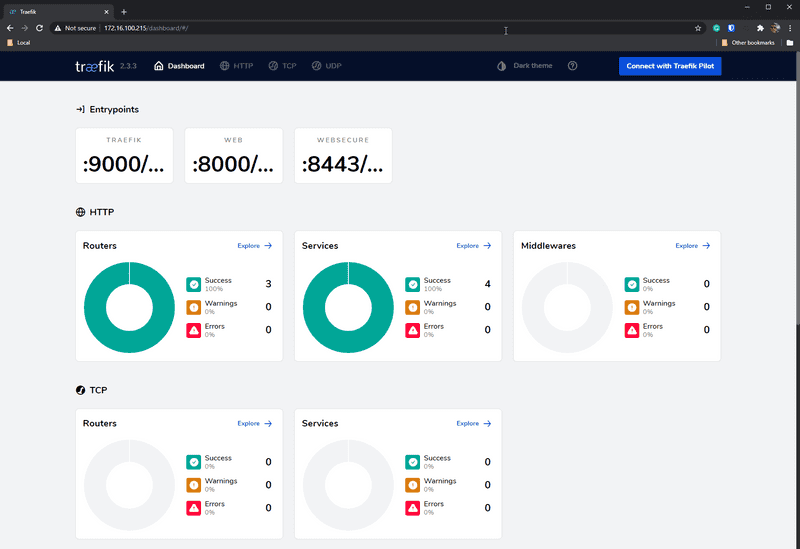
Task: Click the browser address bar
Action: coord(400,28)
